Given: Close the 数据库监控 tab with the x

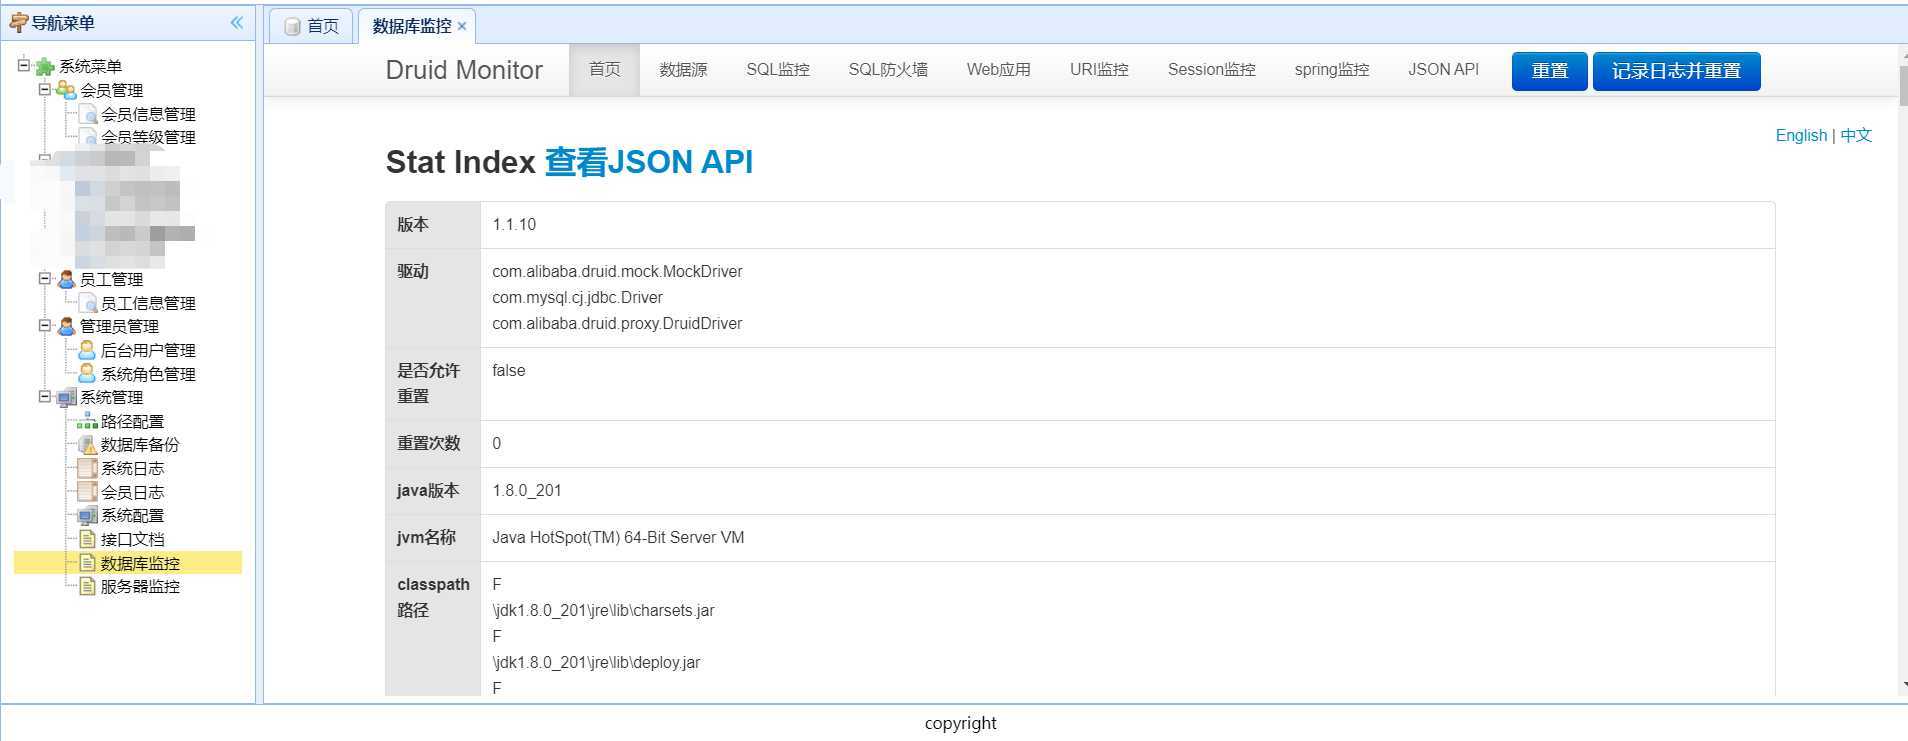Looking at the screenshot, I should pos(462,26).
